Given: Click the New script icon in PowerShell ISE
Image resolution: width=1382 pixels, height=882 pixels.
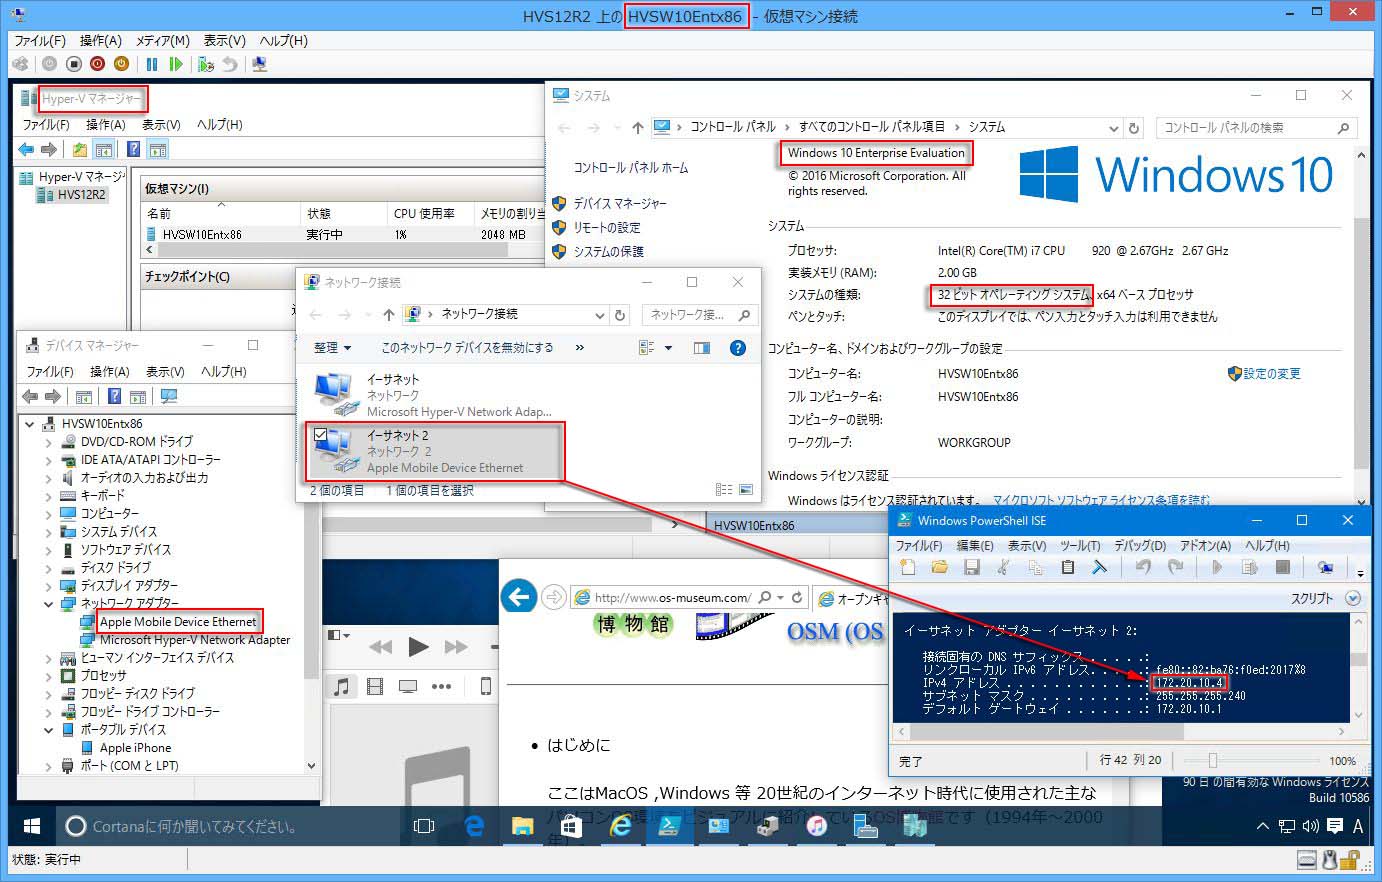Looking at the screenshot, I should coord(908,567).
